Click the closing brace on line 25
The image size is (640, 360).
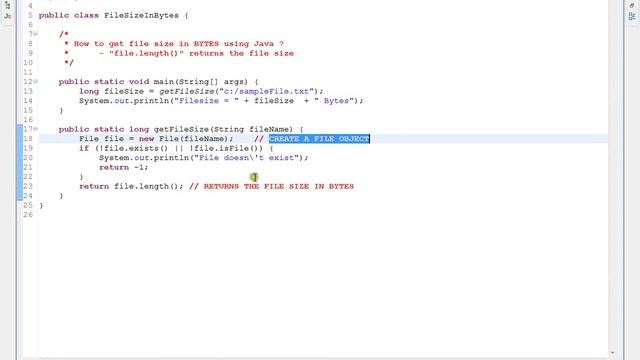click(41, 205)
